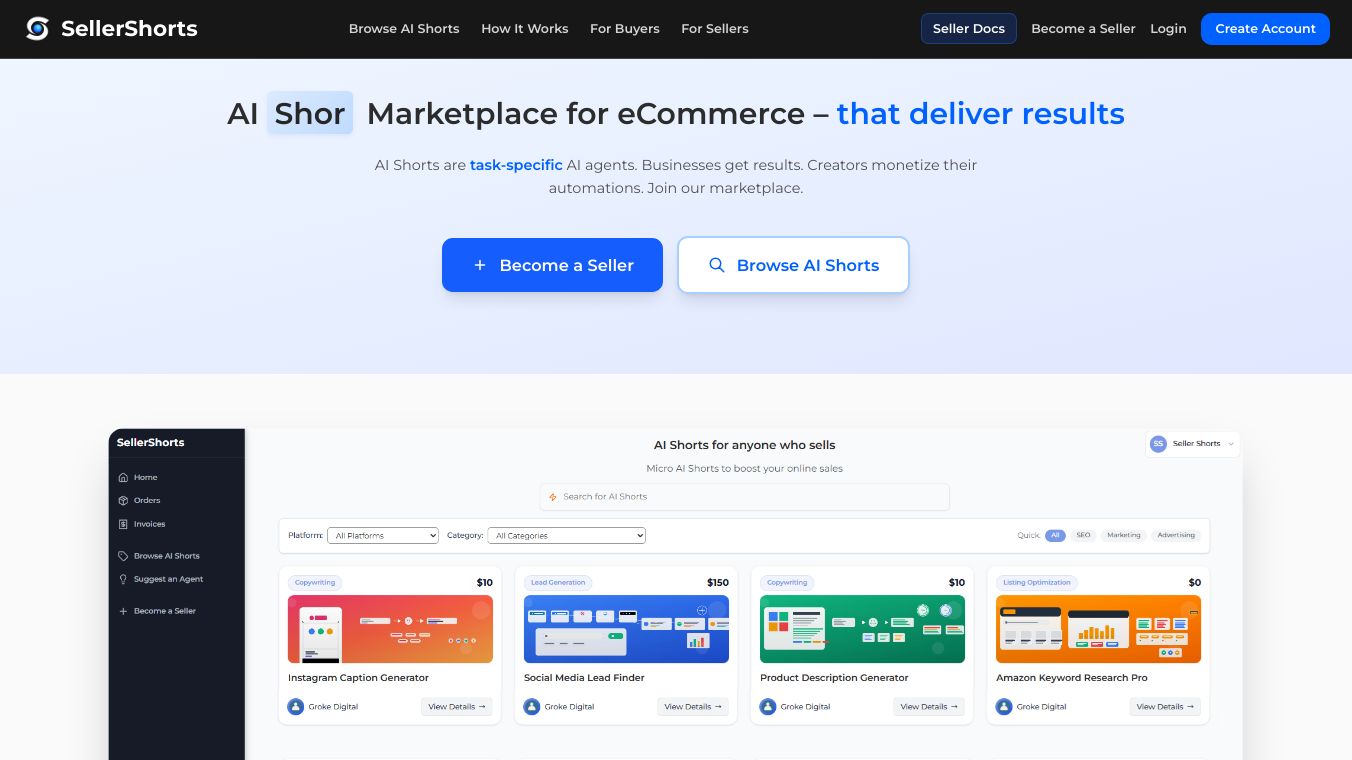
Task: Click Groke Digital avatar on Social Media Lead Finder card
Action: [x=532, y=706]
